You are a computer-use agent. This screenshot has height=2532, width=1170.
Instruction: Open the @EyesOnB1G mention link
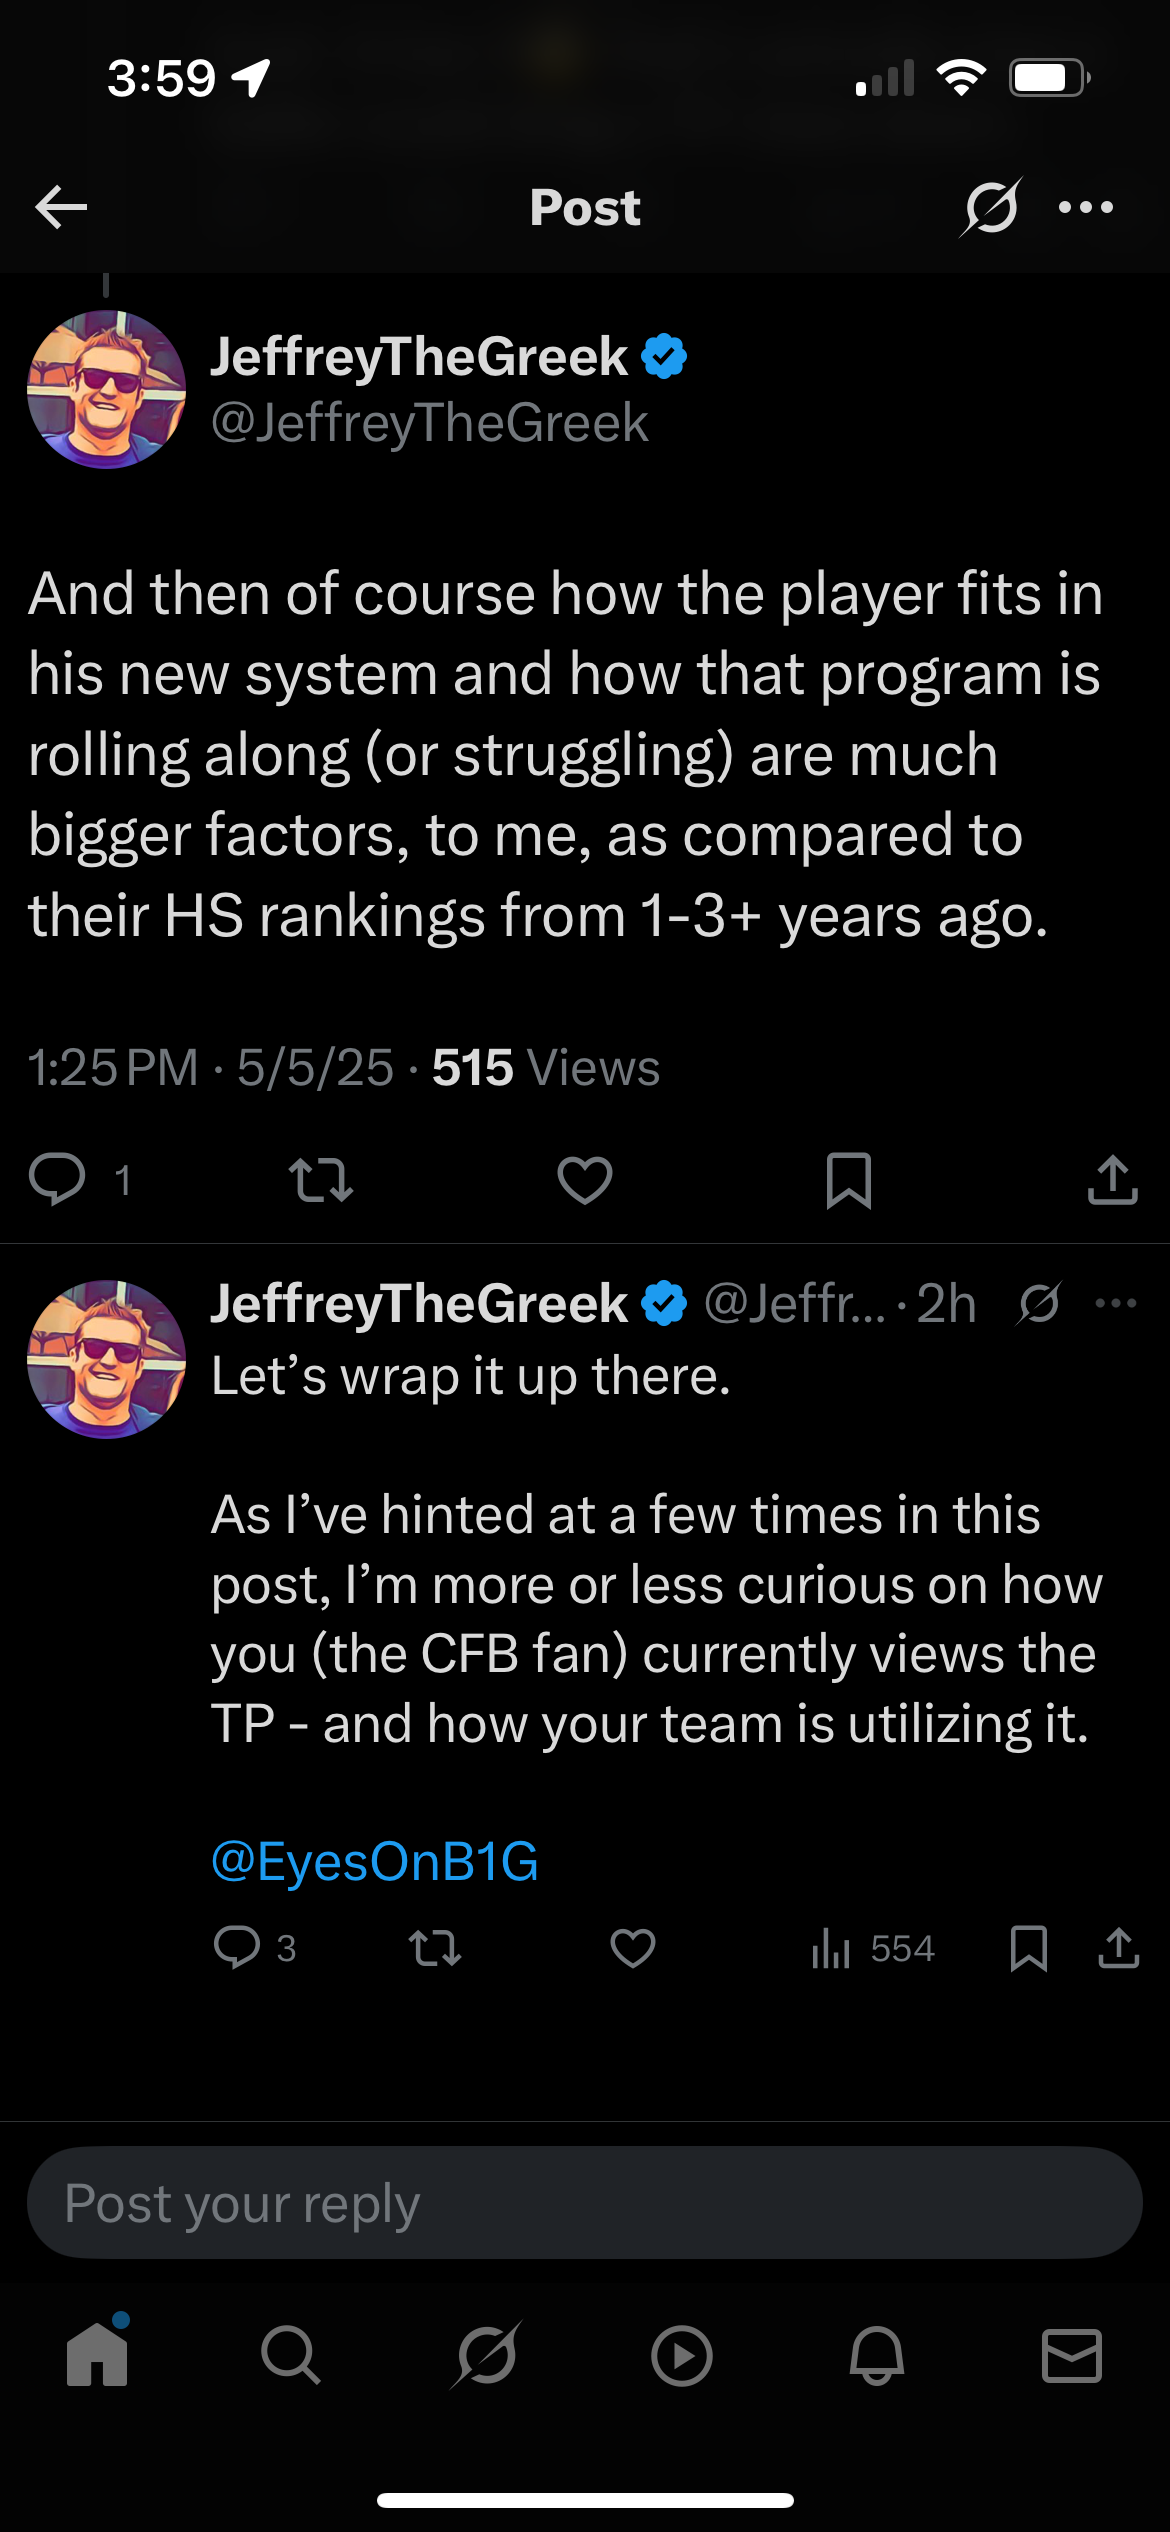pyautogui.click(x=375, y=1861)
